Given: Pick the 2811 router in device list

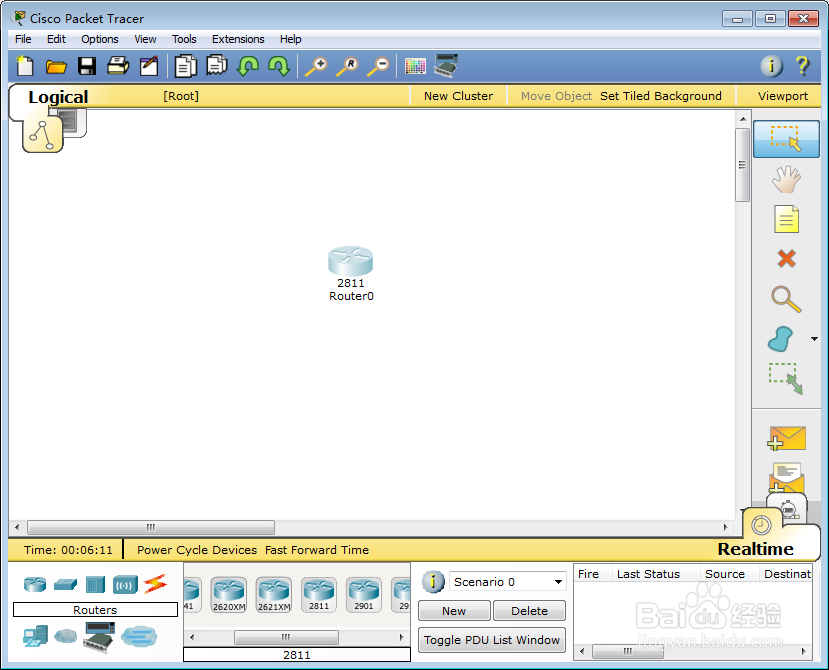Looking at the screenshot, I should pos(319,594).
